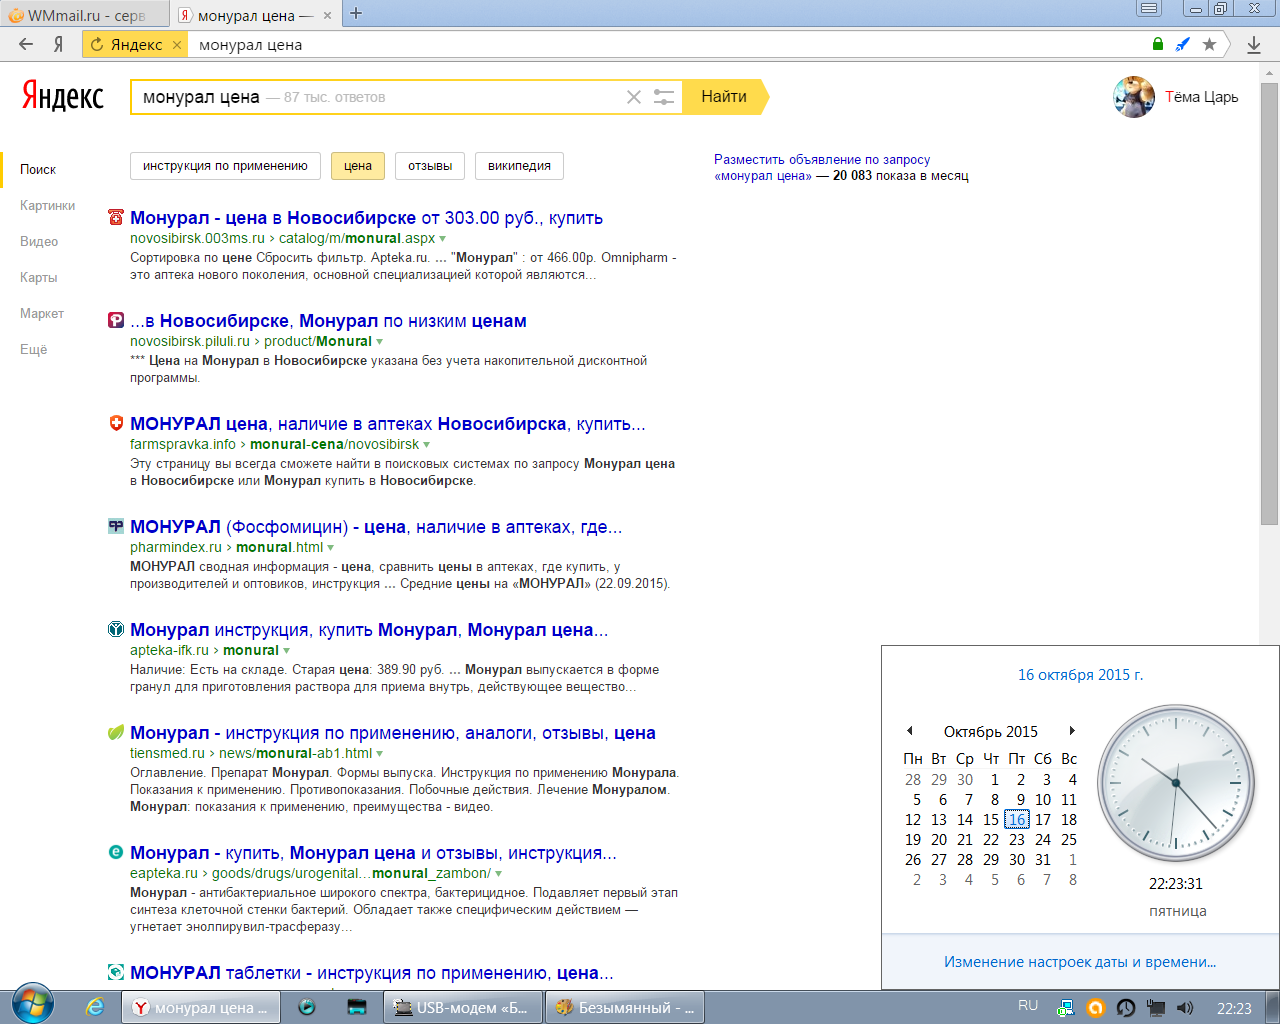The width and height of the screenshot is (1280, 1024).
Task: Click the pharmindex.ru result favicon
Action: [x=116, y=526]
